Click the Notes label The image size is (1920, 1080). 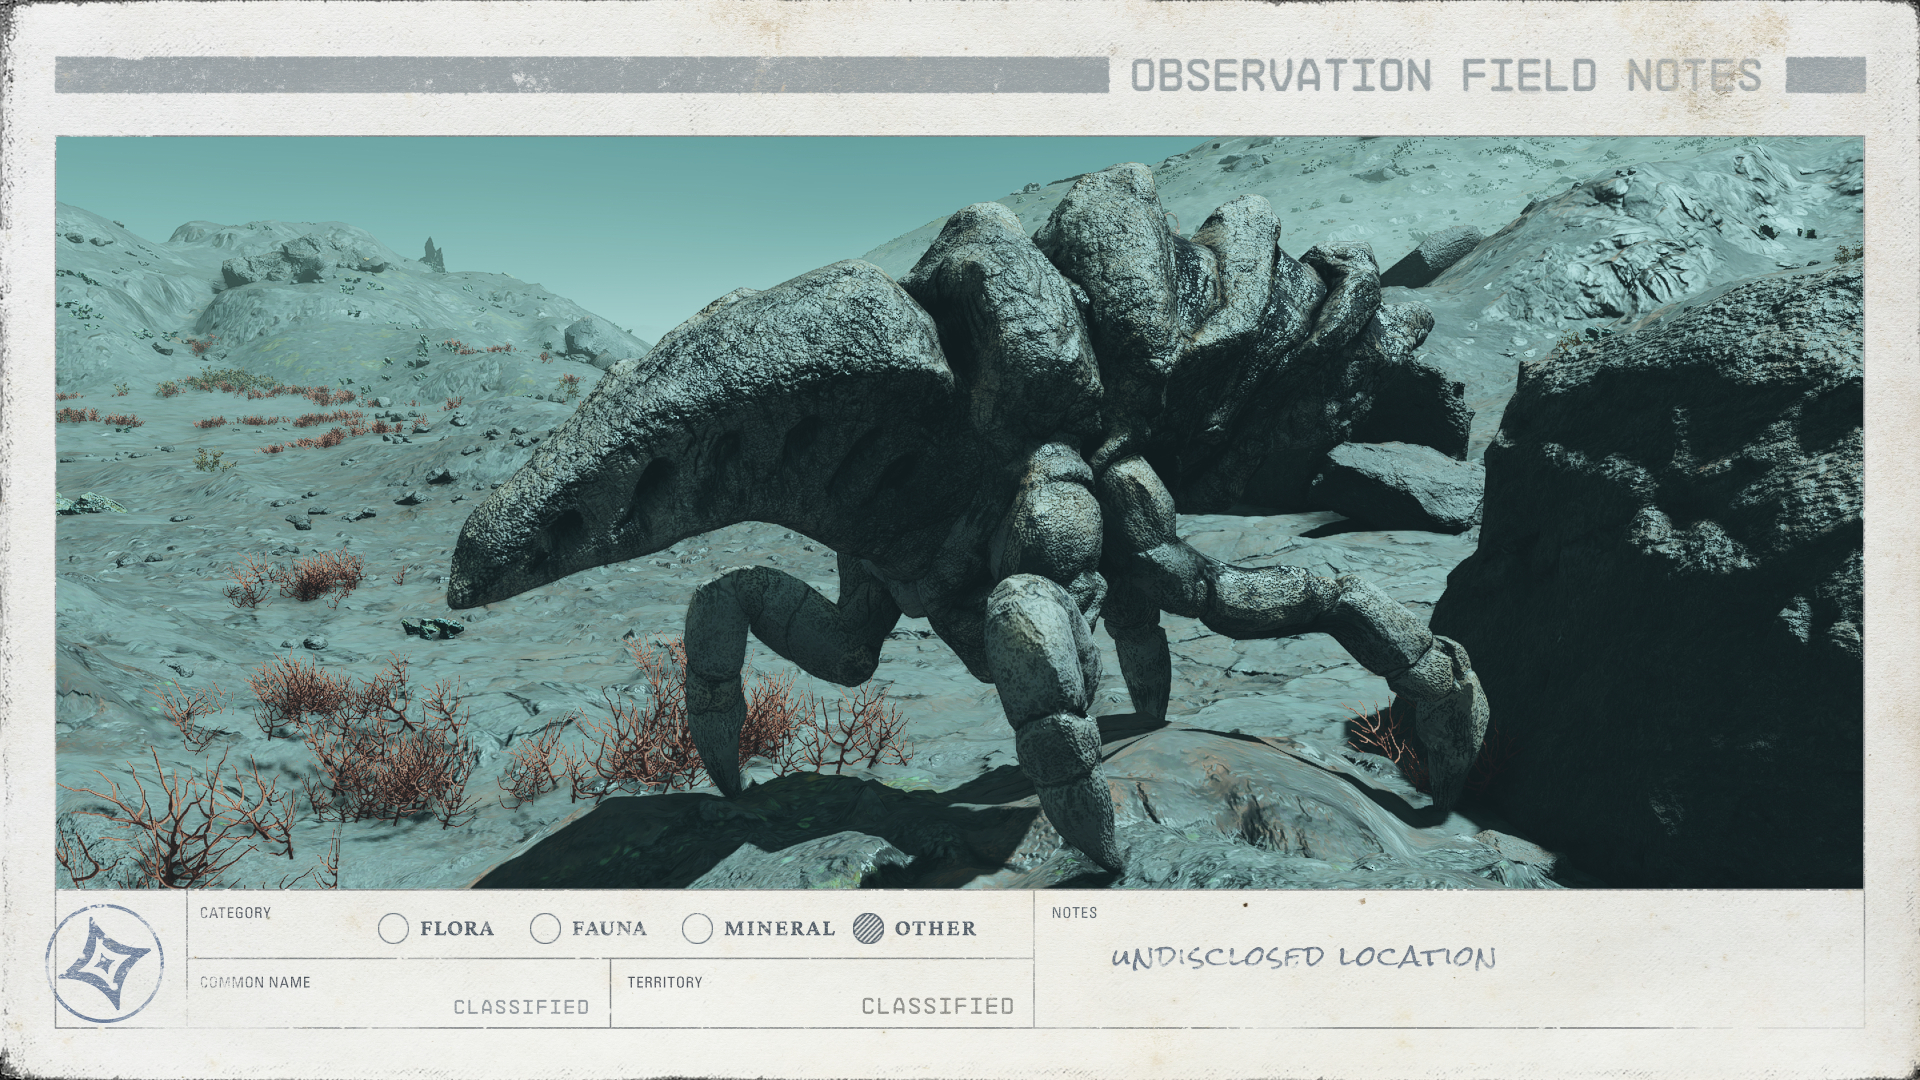[1074, 913]
